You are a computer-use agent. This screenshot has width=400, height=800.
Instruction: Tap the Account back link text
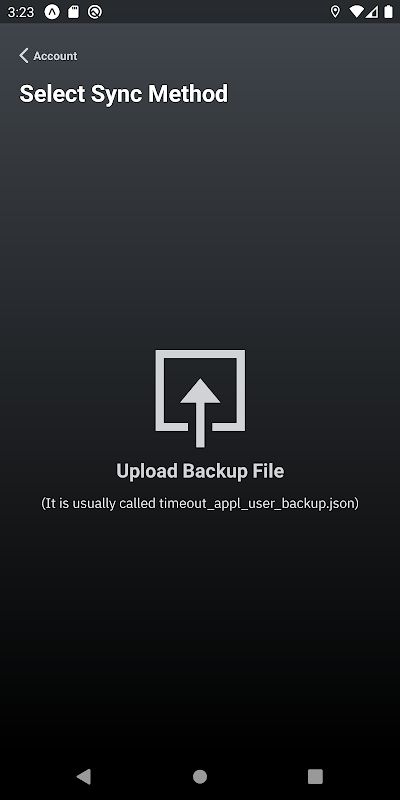[55, 56]
